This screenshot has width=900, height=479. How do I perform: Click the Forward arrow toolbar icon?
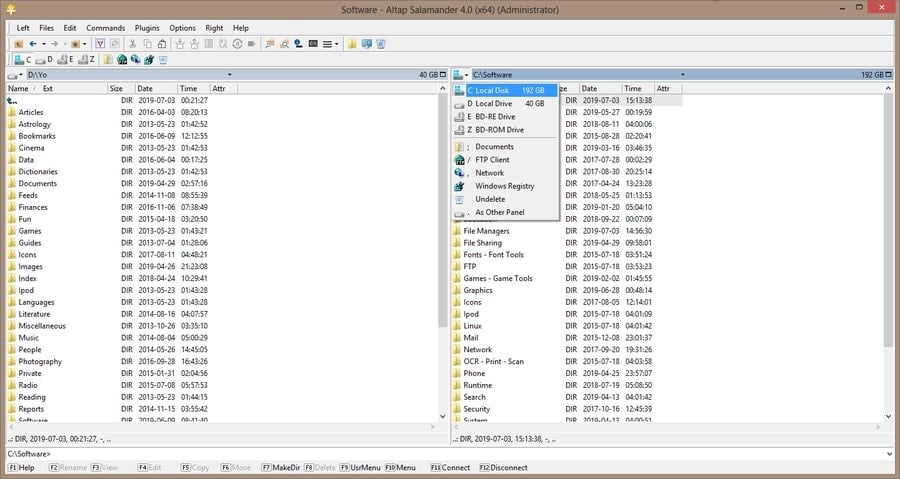[x=54, y=44]
